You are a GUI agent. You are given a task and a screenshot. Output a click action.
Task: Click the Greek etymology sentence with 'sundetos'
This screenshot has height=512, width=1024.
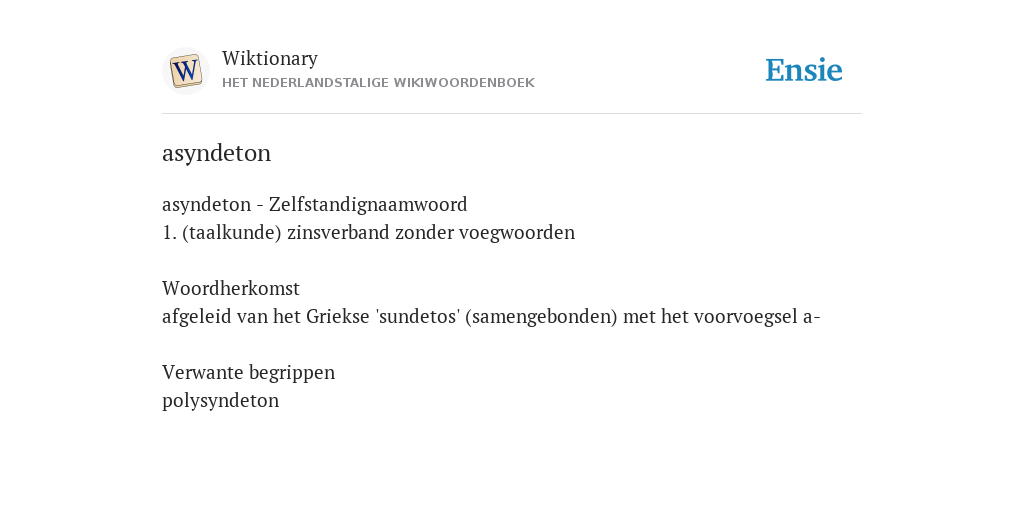[491, 317]
